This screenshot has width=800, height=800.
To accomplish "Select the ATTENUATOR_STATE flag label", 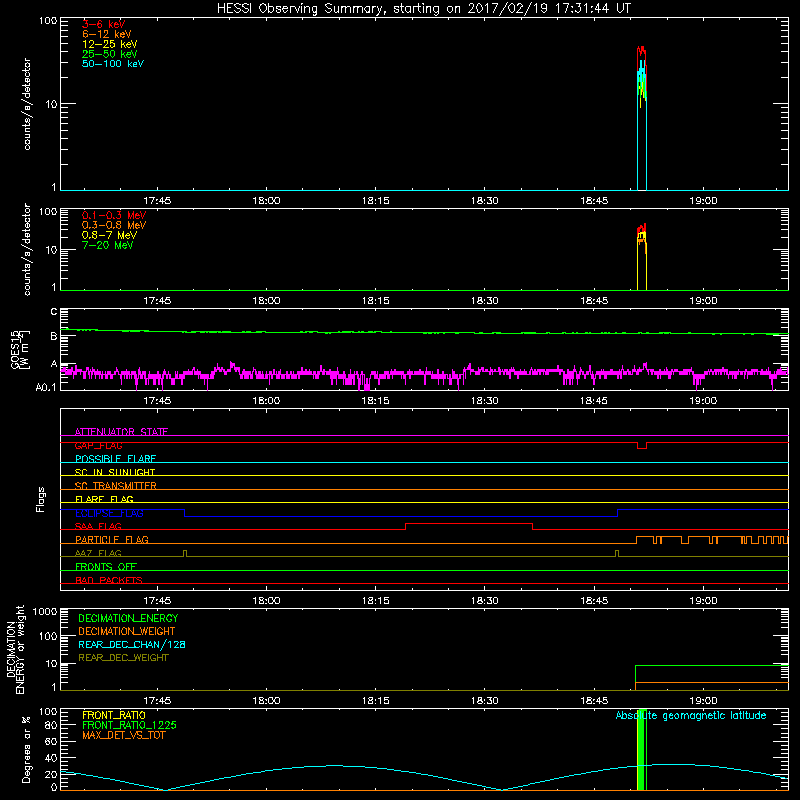I will tap(121, 432).
